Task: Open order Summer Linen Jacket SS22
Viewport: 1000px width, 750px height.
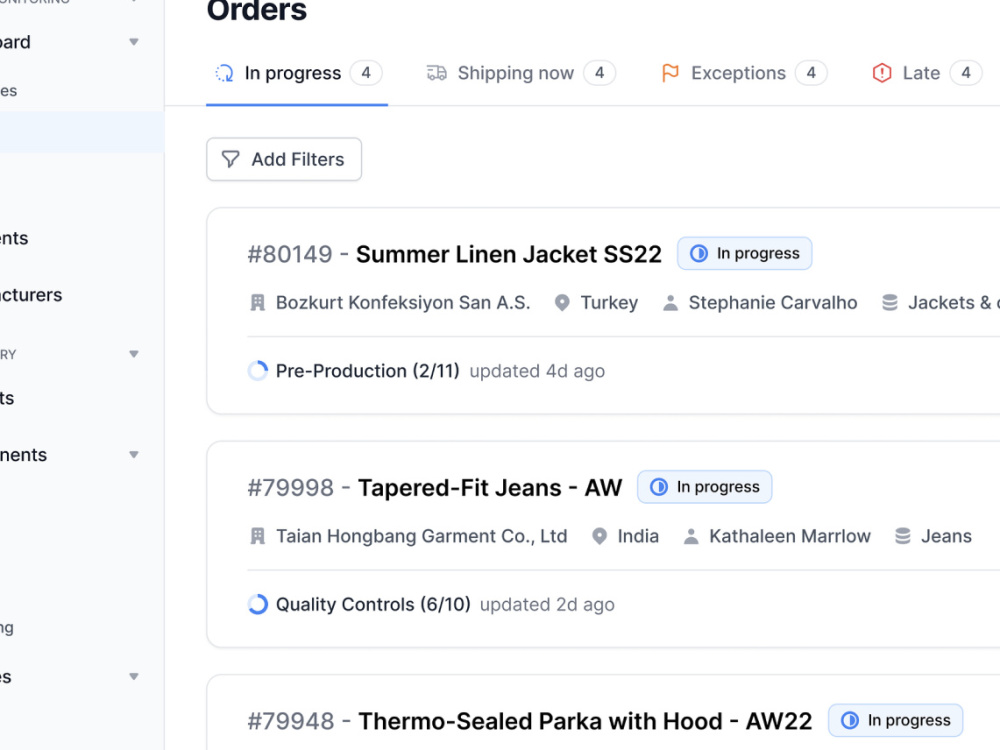Action: (509, 254)
